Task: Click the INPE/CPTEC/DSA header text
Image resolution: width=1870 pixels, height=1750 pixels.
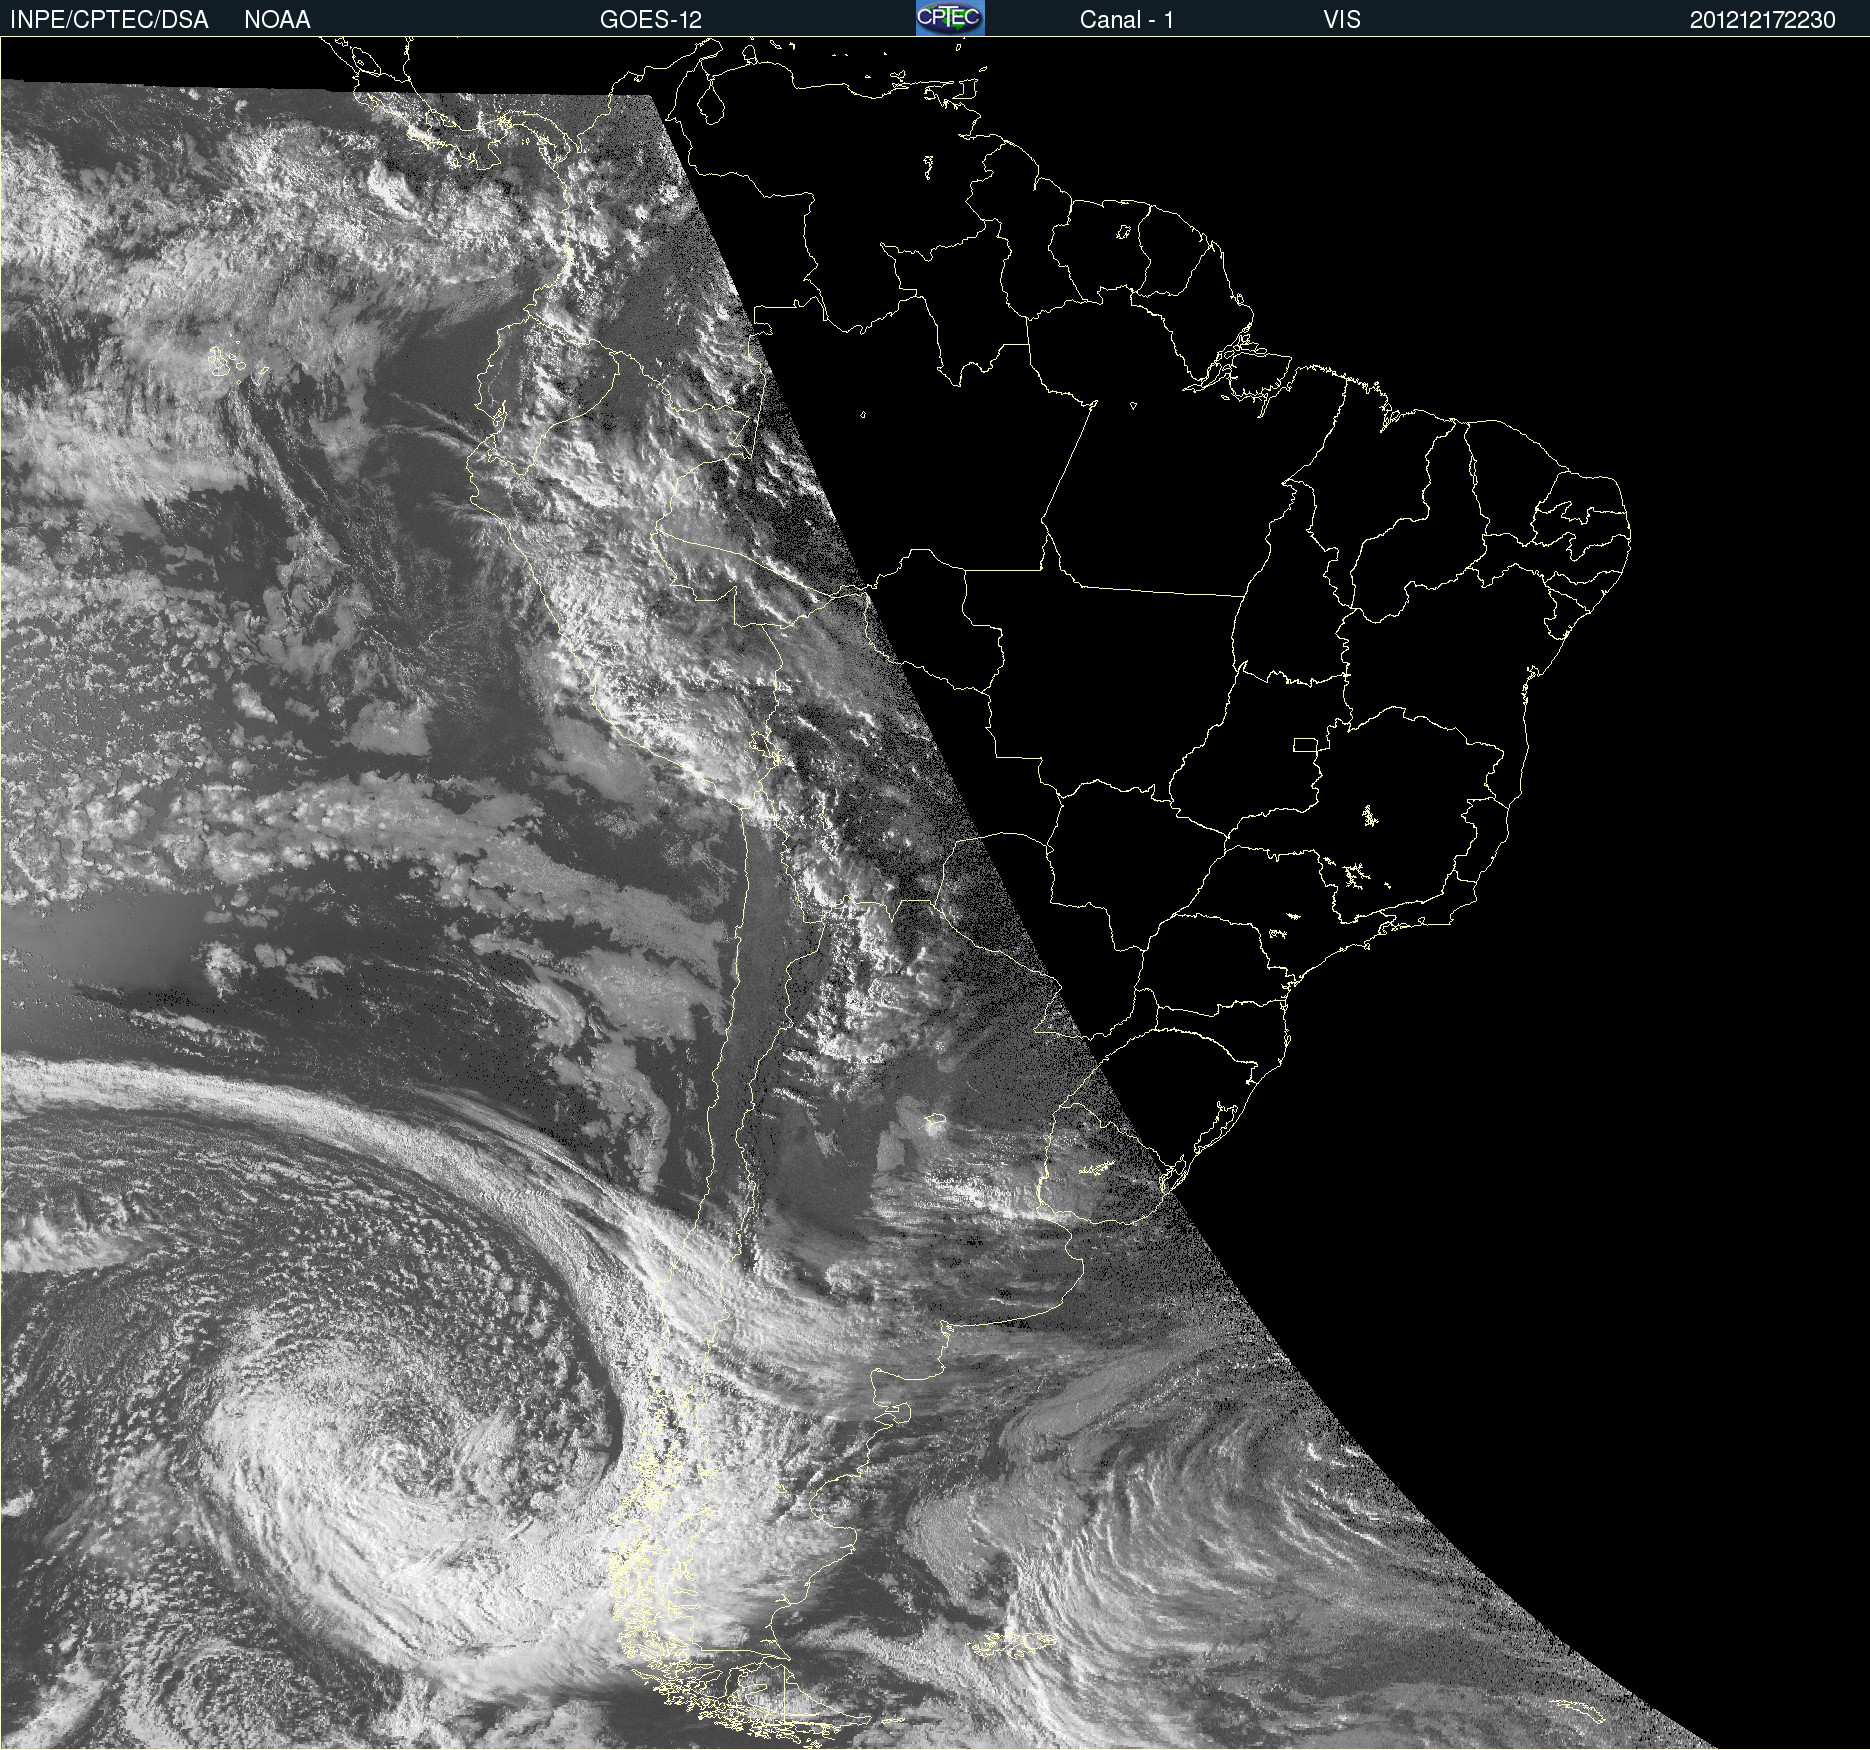Action: pos(109,20)
